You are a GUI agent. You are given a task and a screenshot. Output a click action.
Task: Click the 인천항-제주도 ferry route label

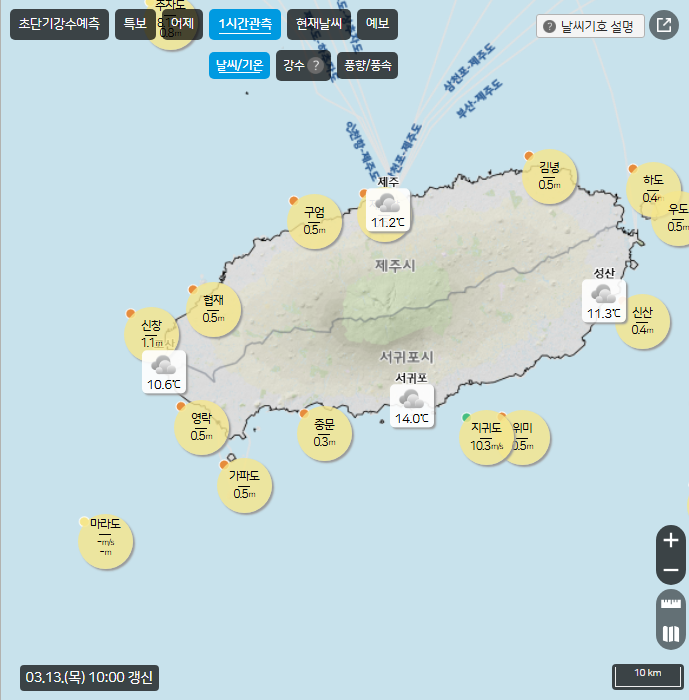coord(362,150)
